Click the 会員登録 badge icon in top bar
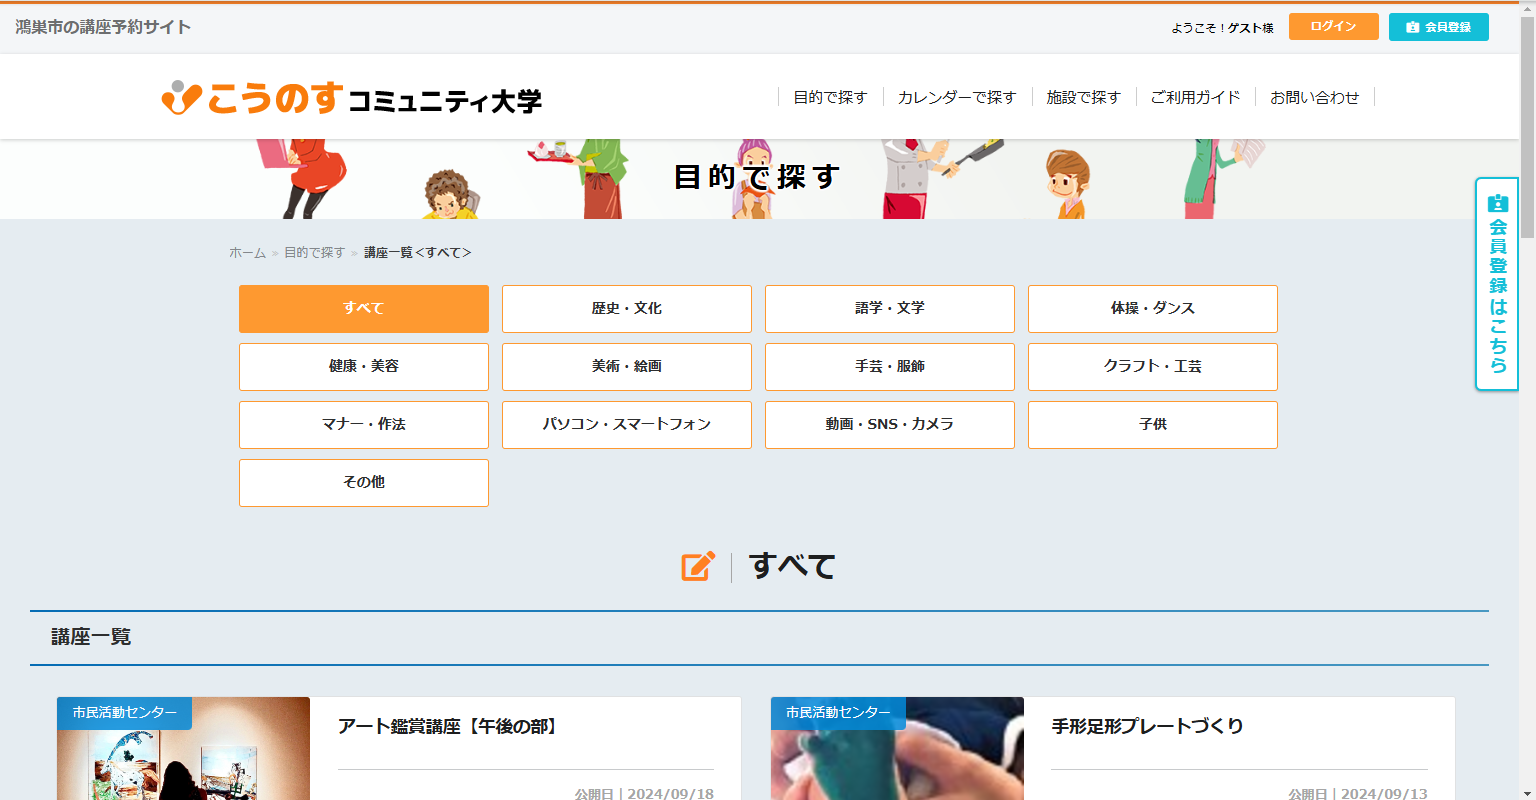 (1412, 27)
